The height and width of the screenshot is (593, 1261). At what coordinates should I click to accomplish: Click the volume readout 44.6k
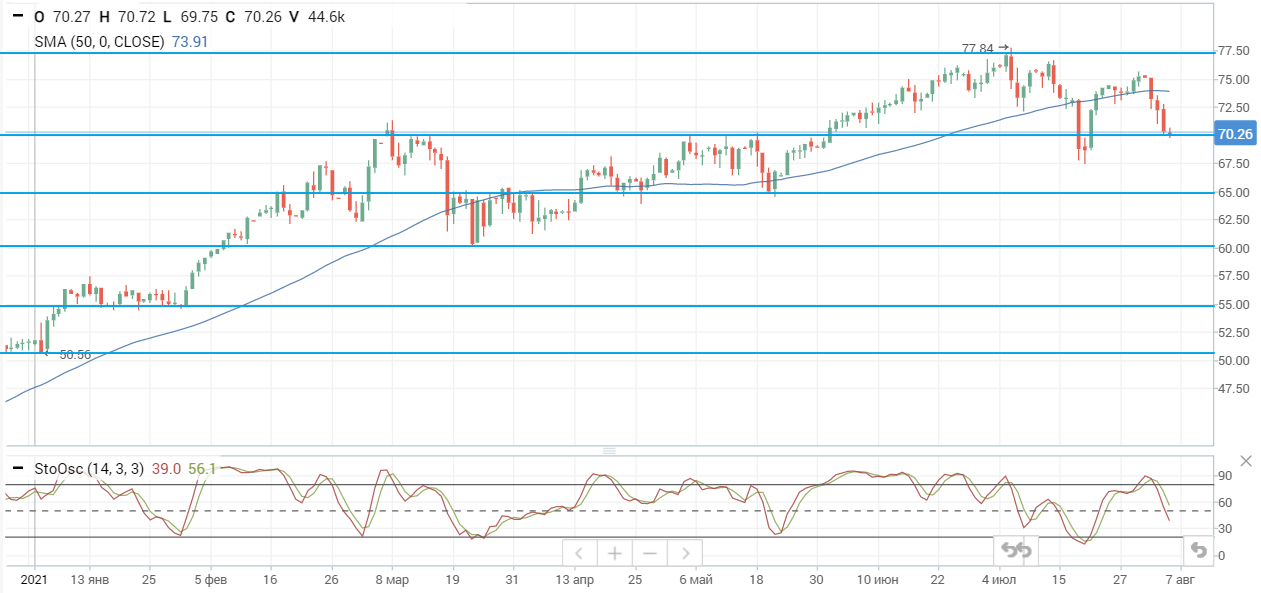point(325,17)
